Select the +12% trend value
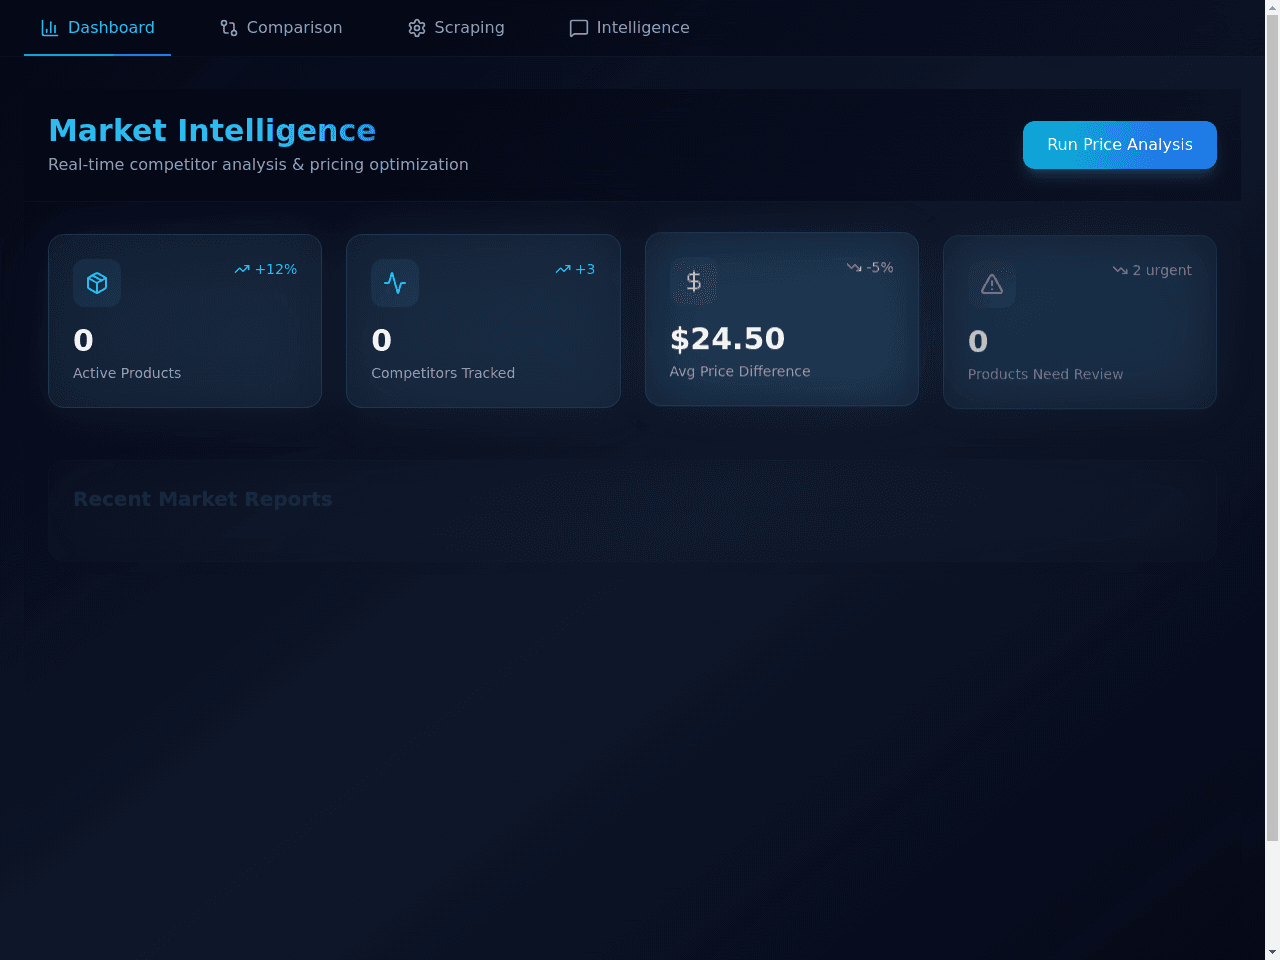The image size is (1280, 960). [x=276, y=269]
